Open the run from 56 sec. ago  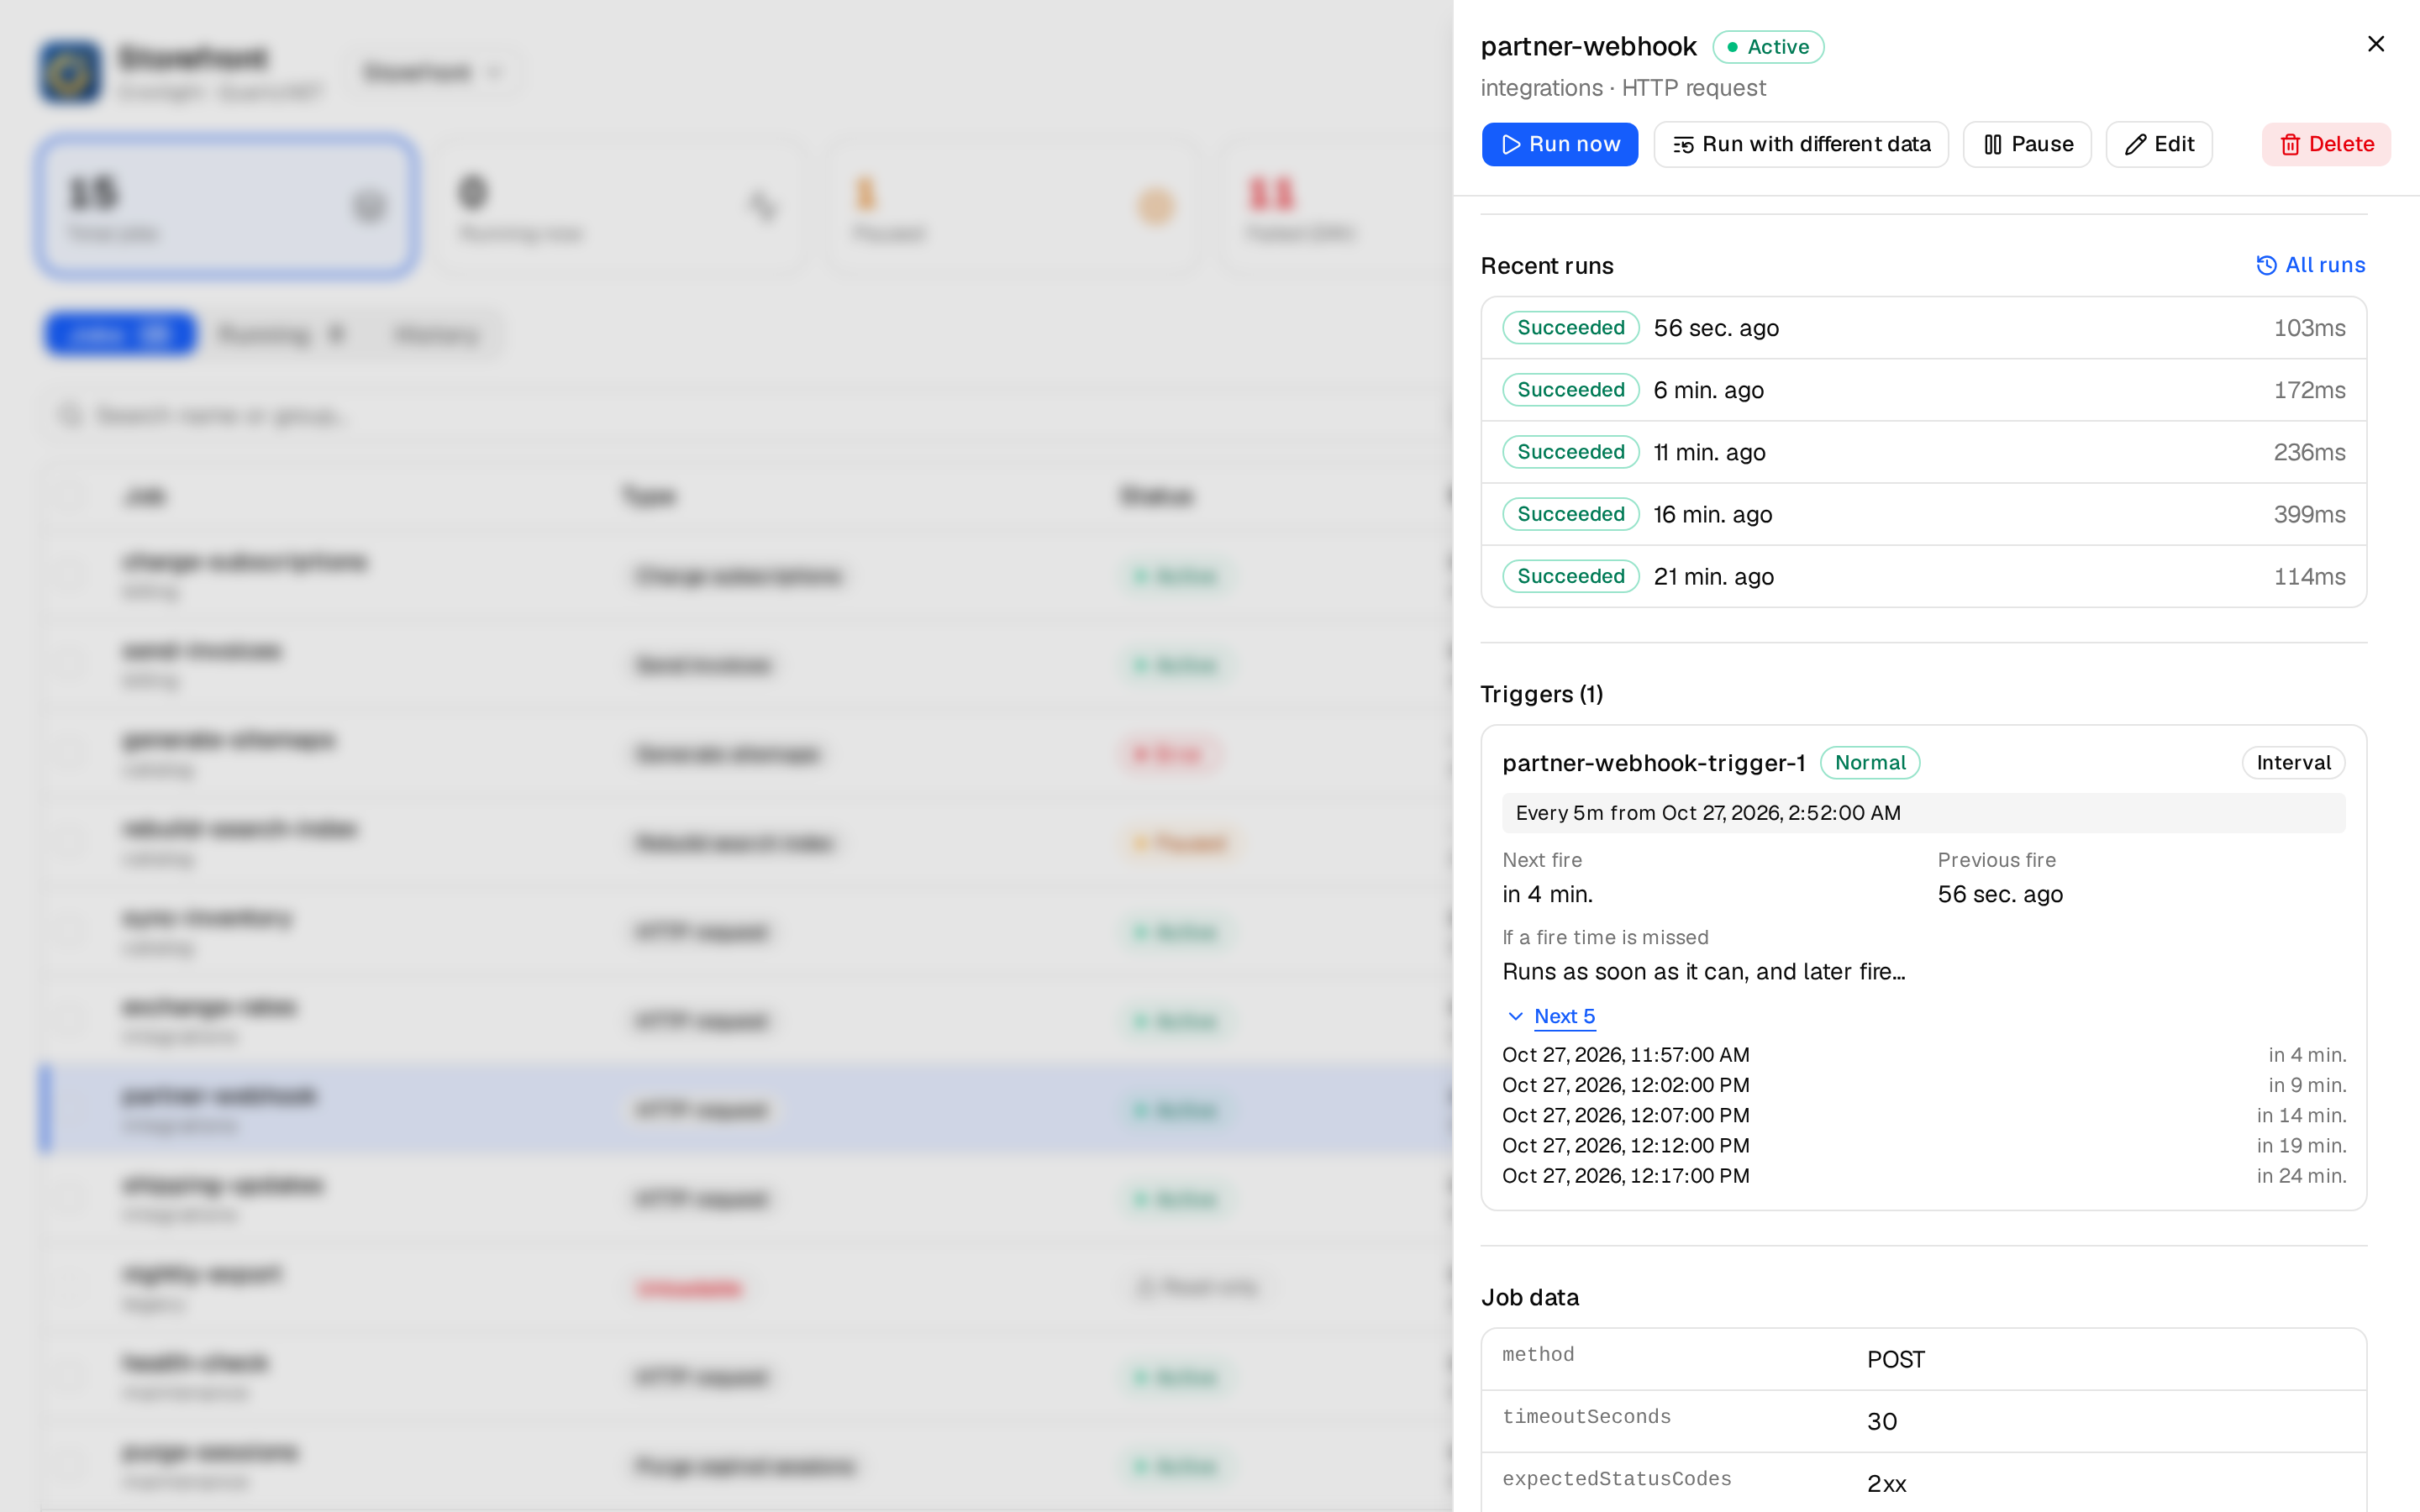1923,328
